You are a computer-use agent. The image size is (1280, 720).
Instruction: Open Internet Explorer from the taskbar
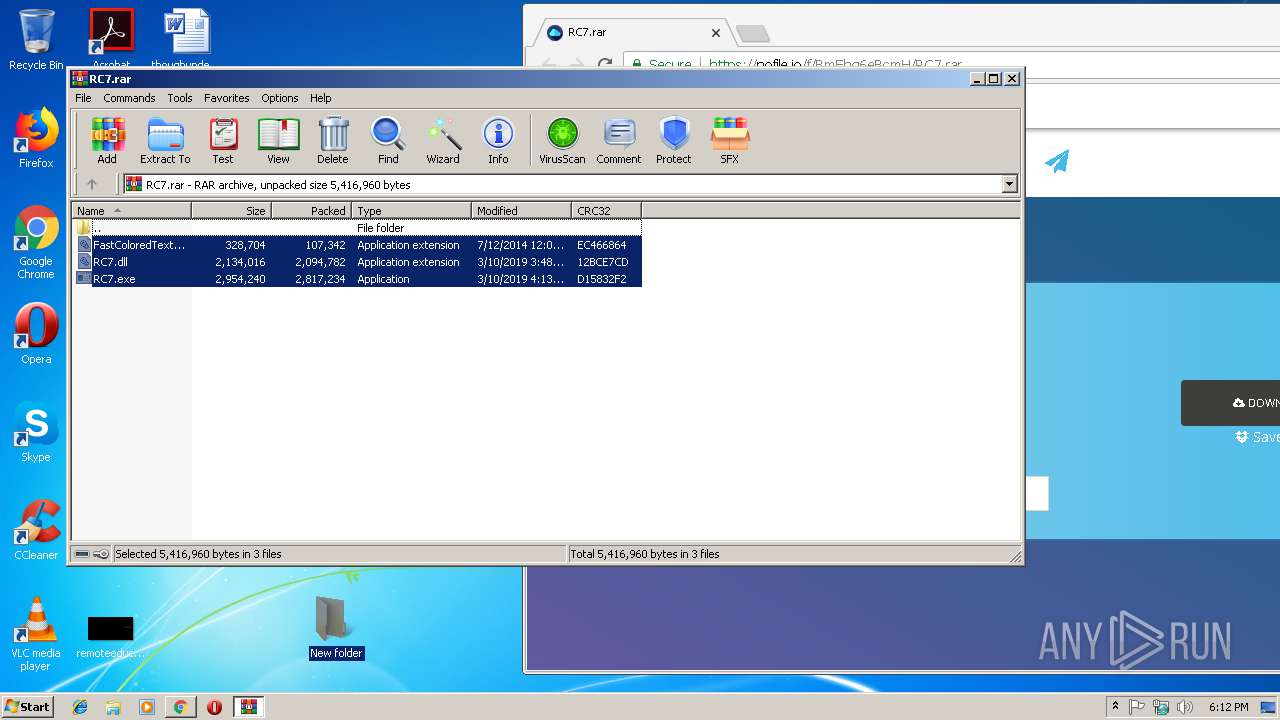pos(80,707)
